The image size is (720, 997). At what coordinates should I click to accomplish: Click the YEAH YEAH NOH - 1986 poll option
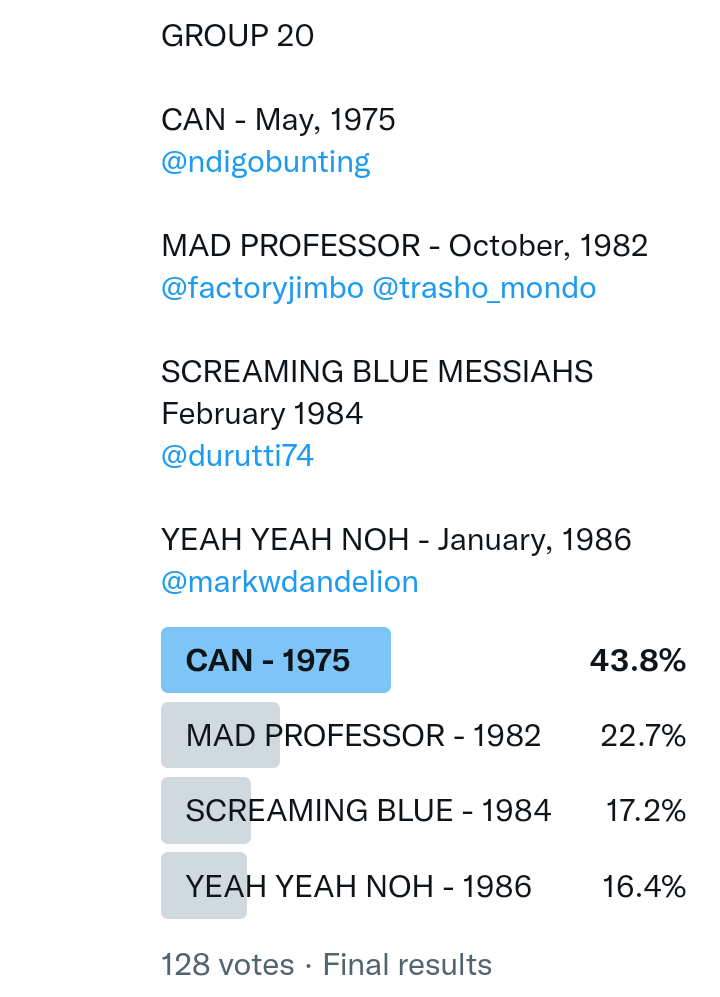(358, 886)
